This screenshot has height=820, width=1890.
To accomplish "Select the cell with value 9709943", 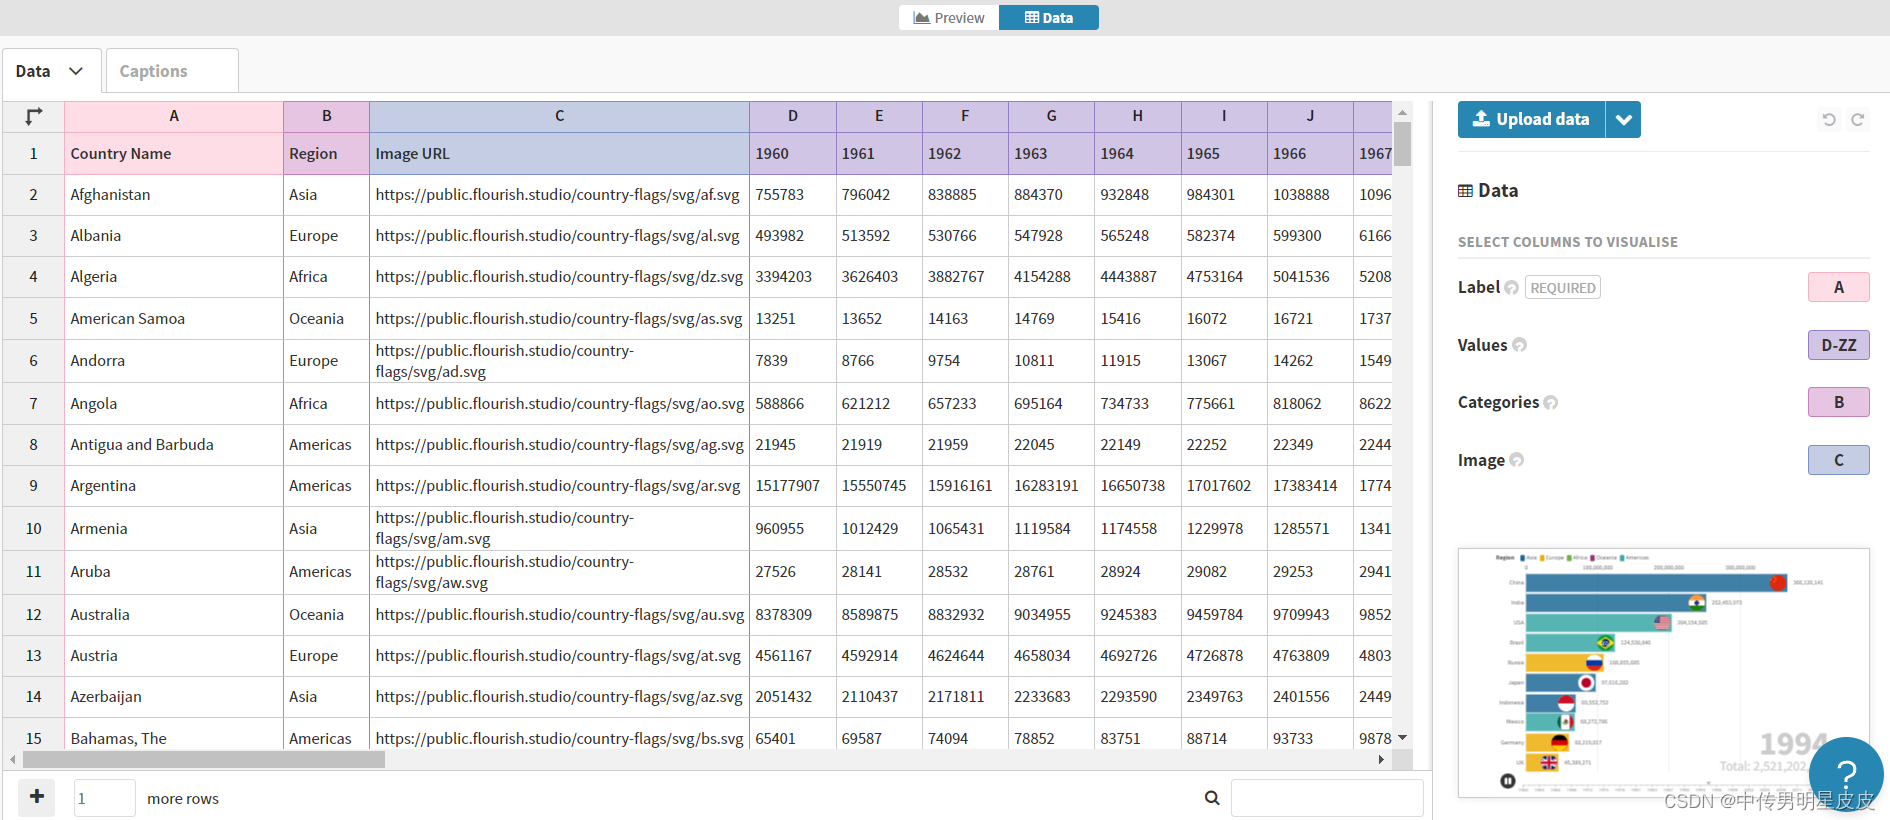I will coord(1310,615).
